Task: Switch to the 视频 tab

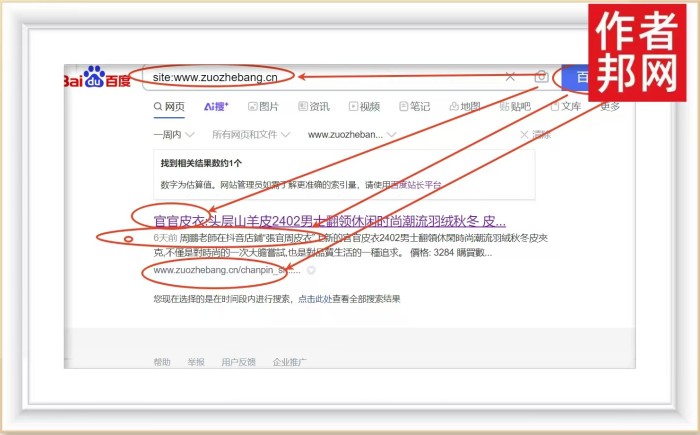Action: pyautogui.click(x=364, y=106)
